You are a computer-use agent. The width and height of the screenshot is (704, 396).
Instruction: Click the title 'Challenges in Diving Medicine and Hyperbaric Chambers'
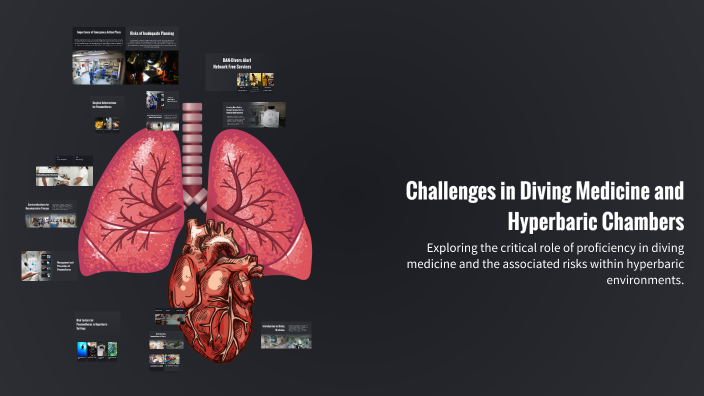(545, 206)
